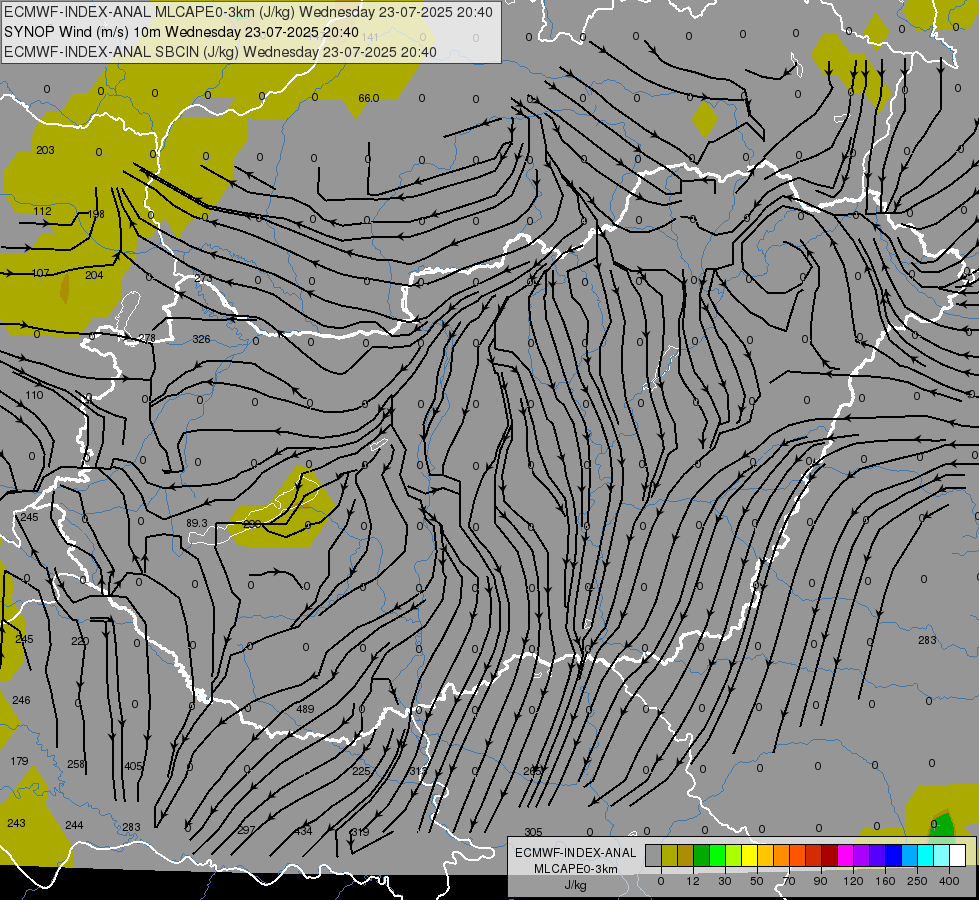Viewport: 979px width, 900px height.
Task: Click the map value '66.0'
Action: (x=368, y=98)
